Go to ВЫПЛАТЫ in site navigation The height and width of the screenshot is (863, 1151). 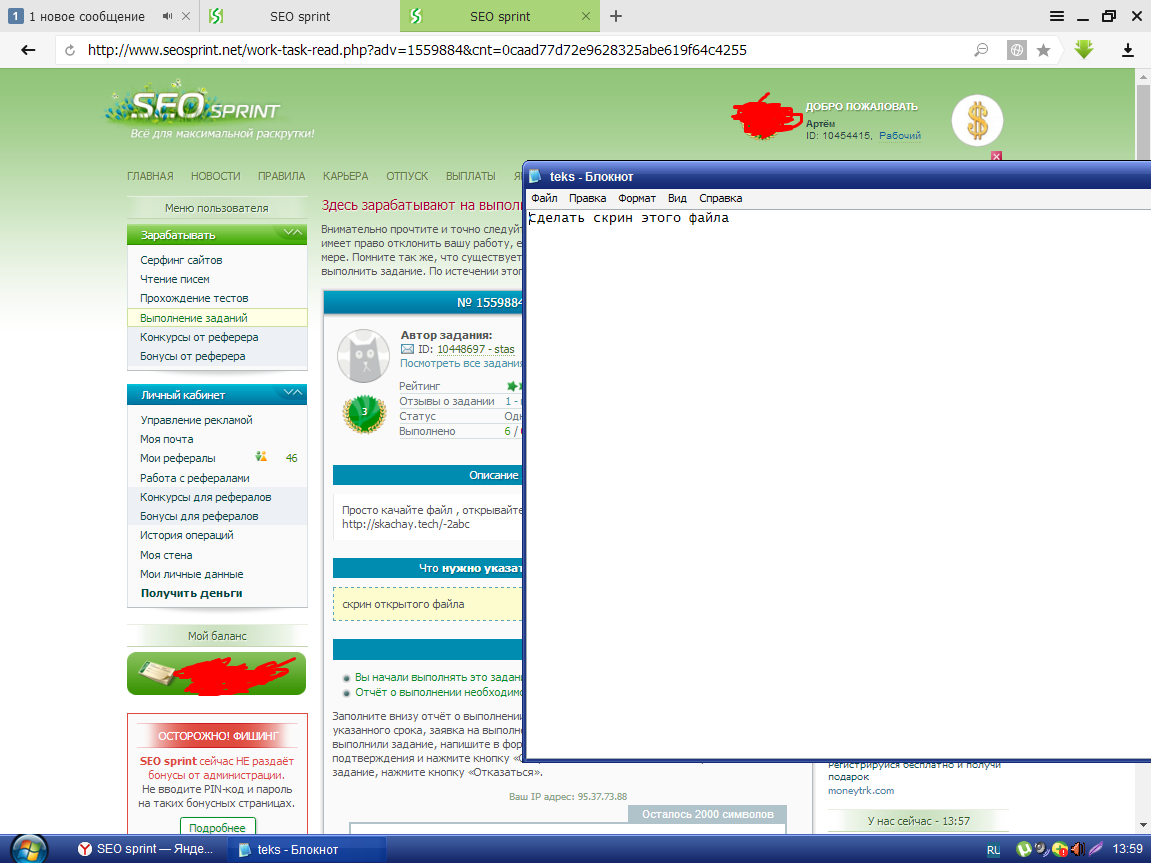[471, 176]
